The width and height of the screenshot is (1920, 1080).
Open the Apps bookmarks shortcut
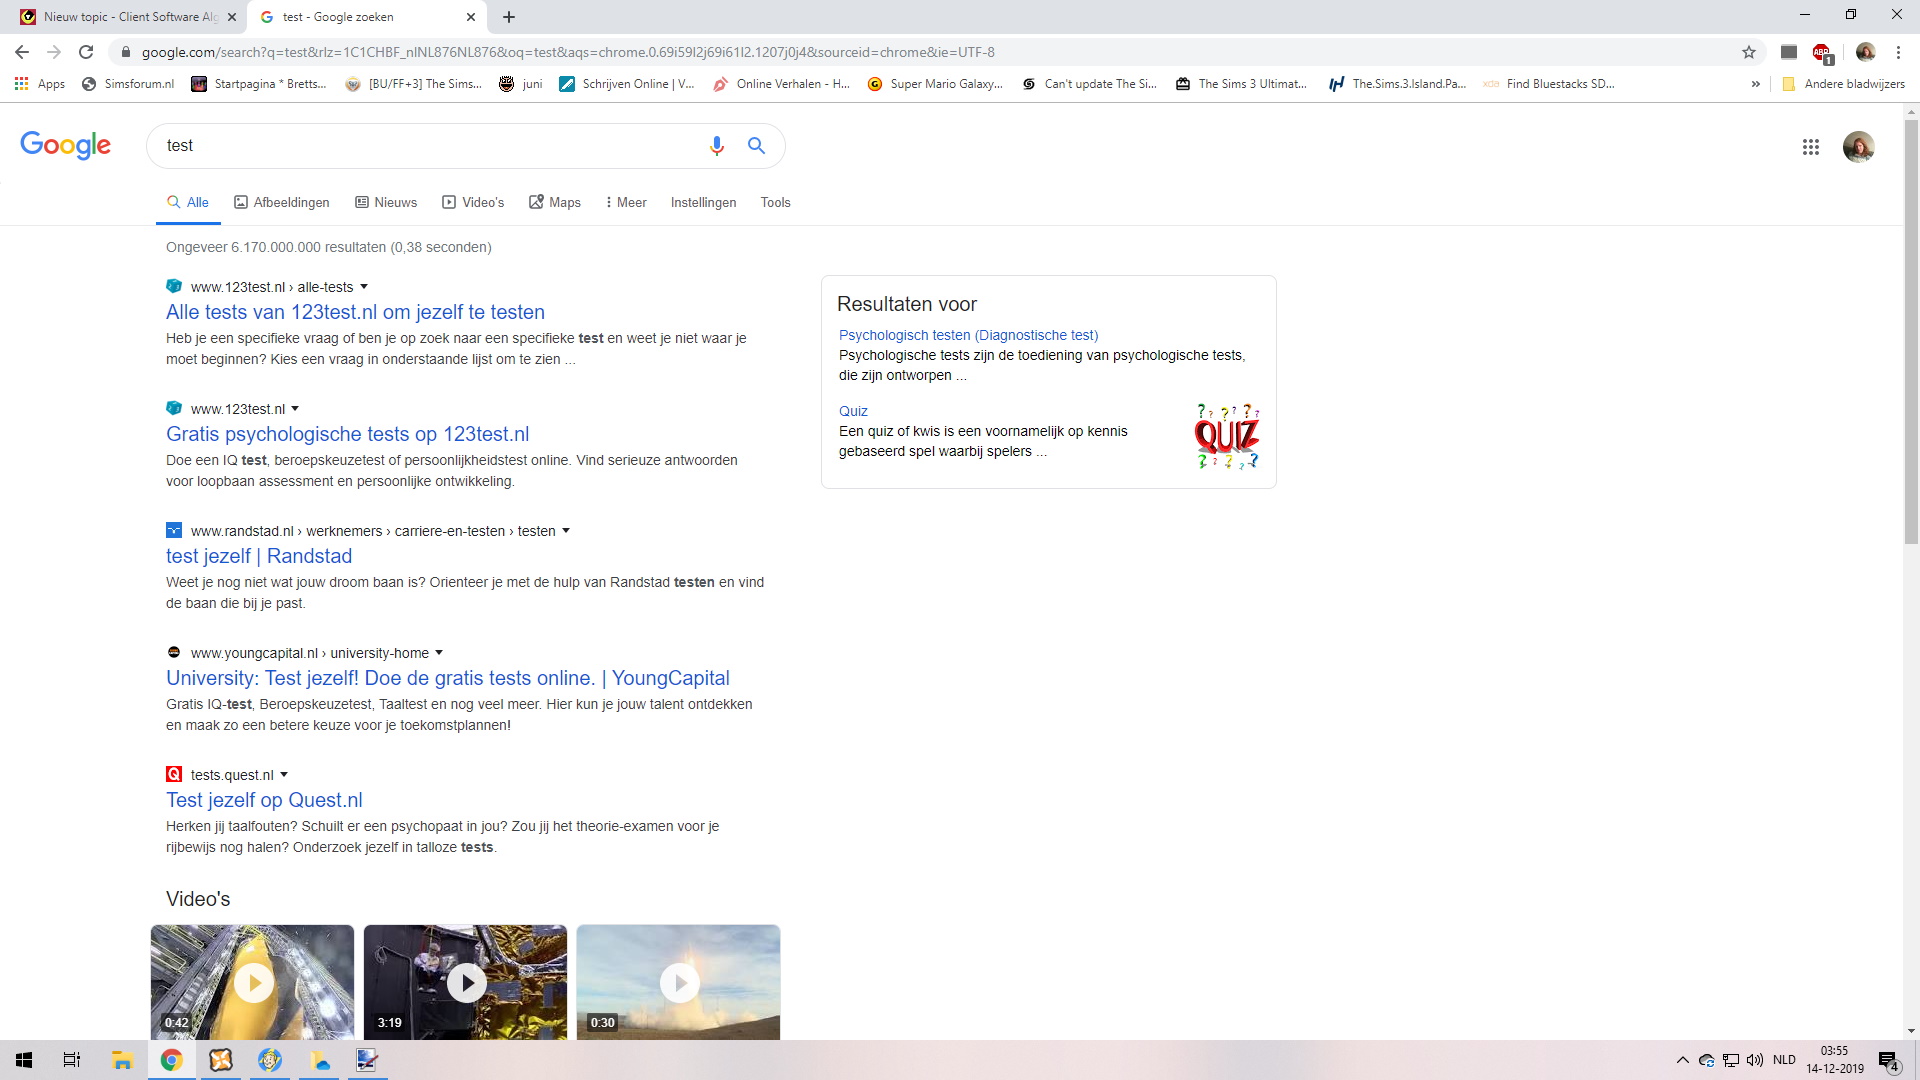click(x=40, y=84)
